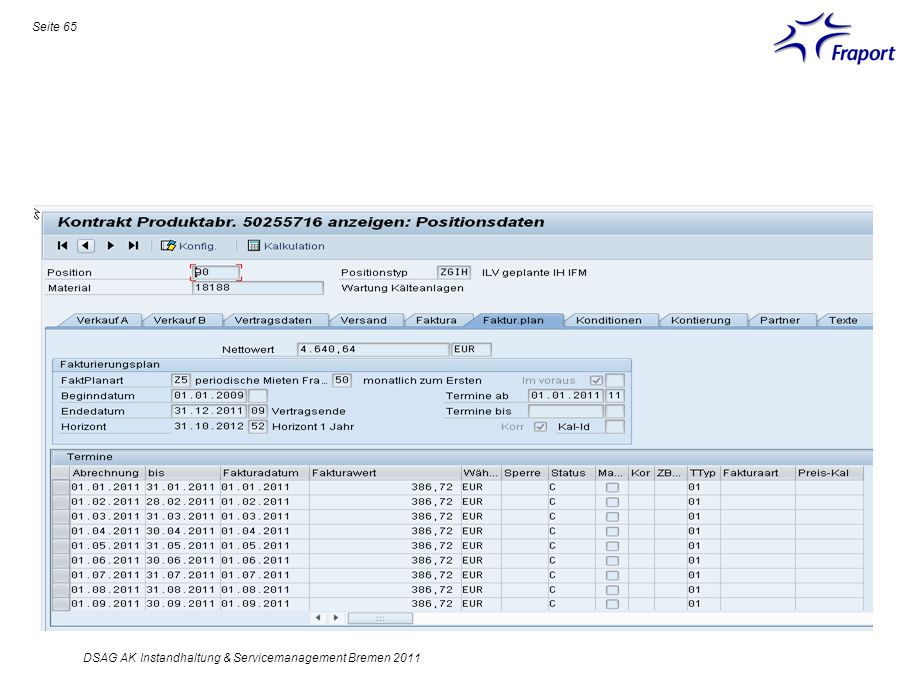Open Konfig. configuration button

pos(189,246)
